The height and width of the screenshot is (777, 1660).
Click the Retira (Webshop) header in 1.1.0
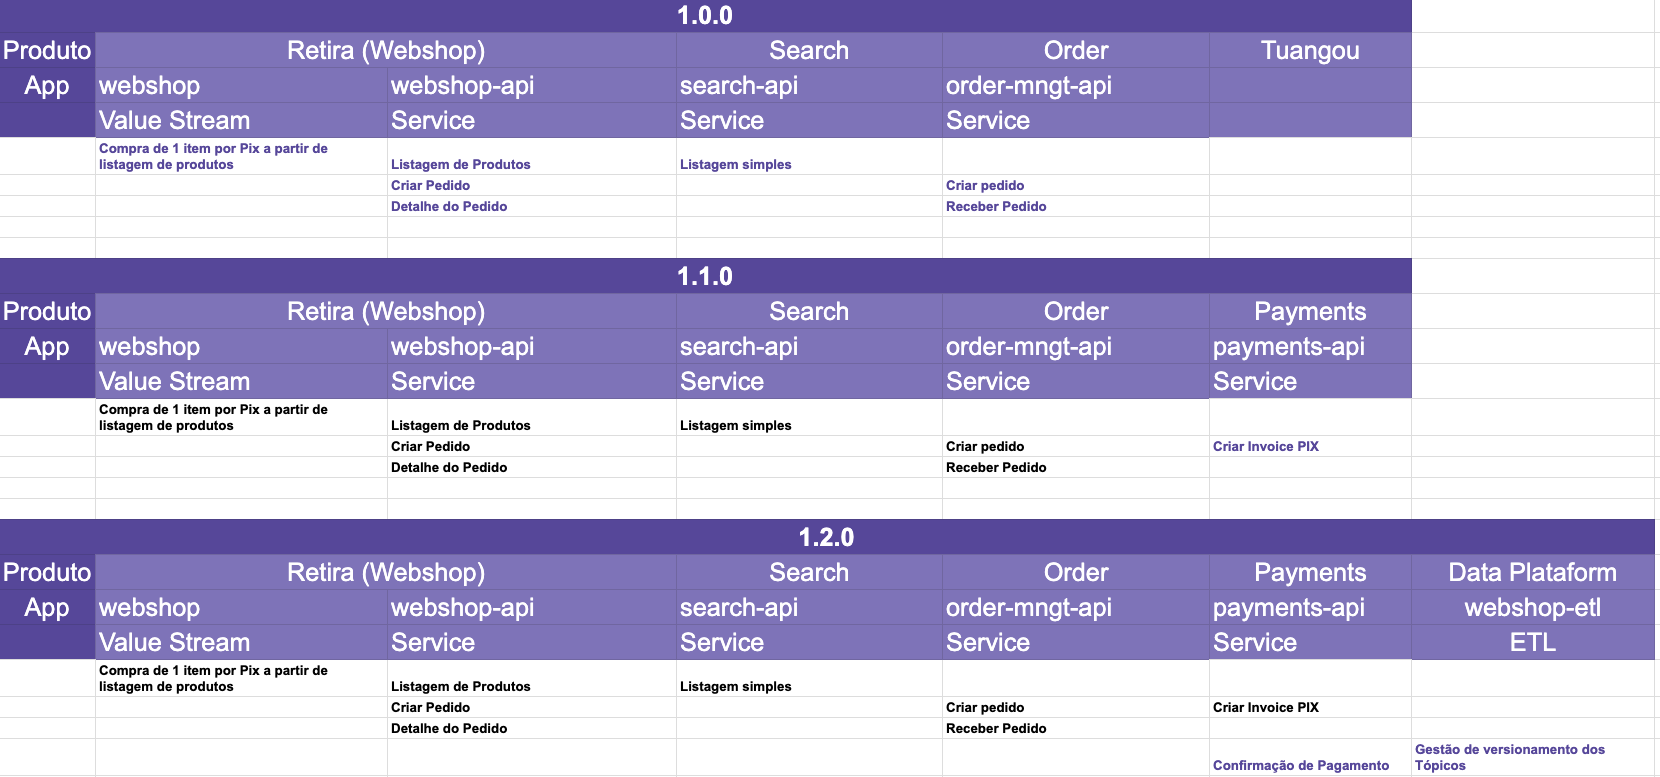click(x=385, y=312)
